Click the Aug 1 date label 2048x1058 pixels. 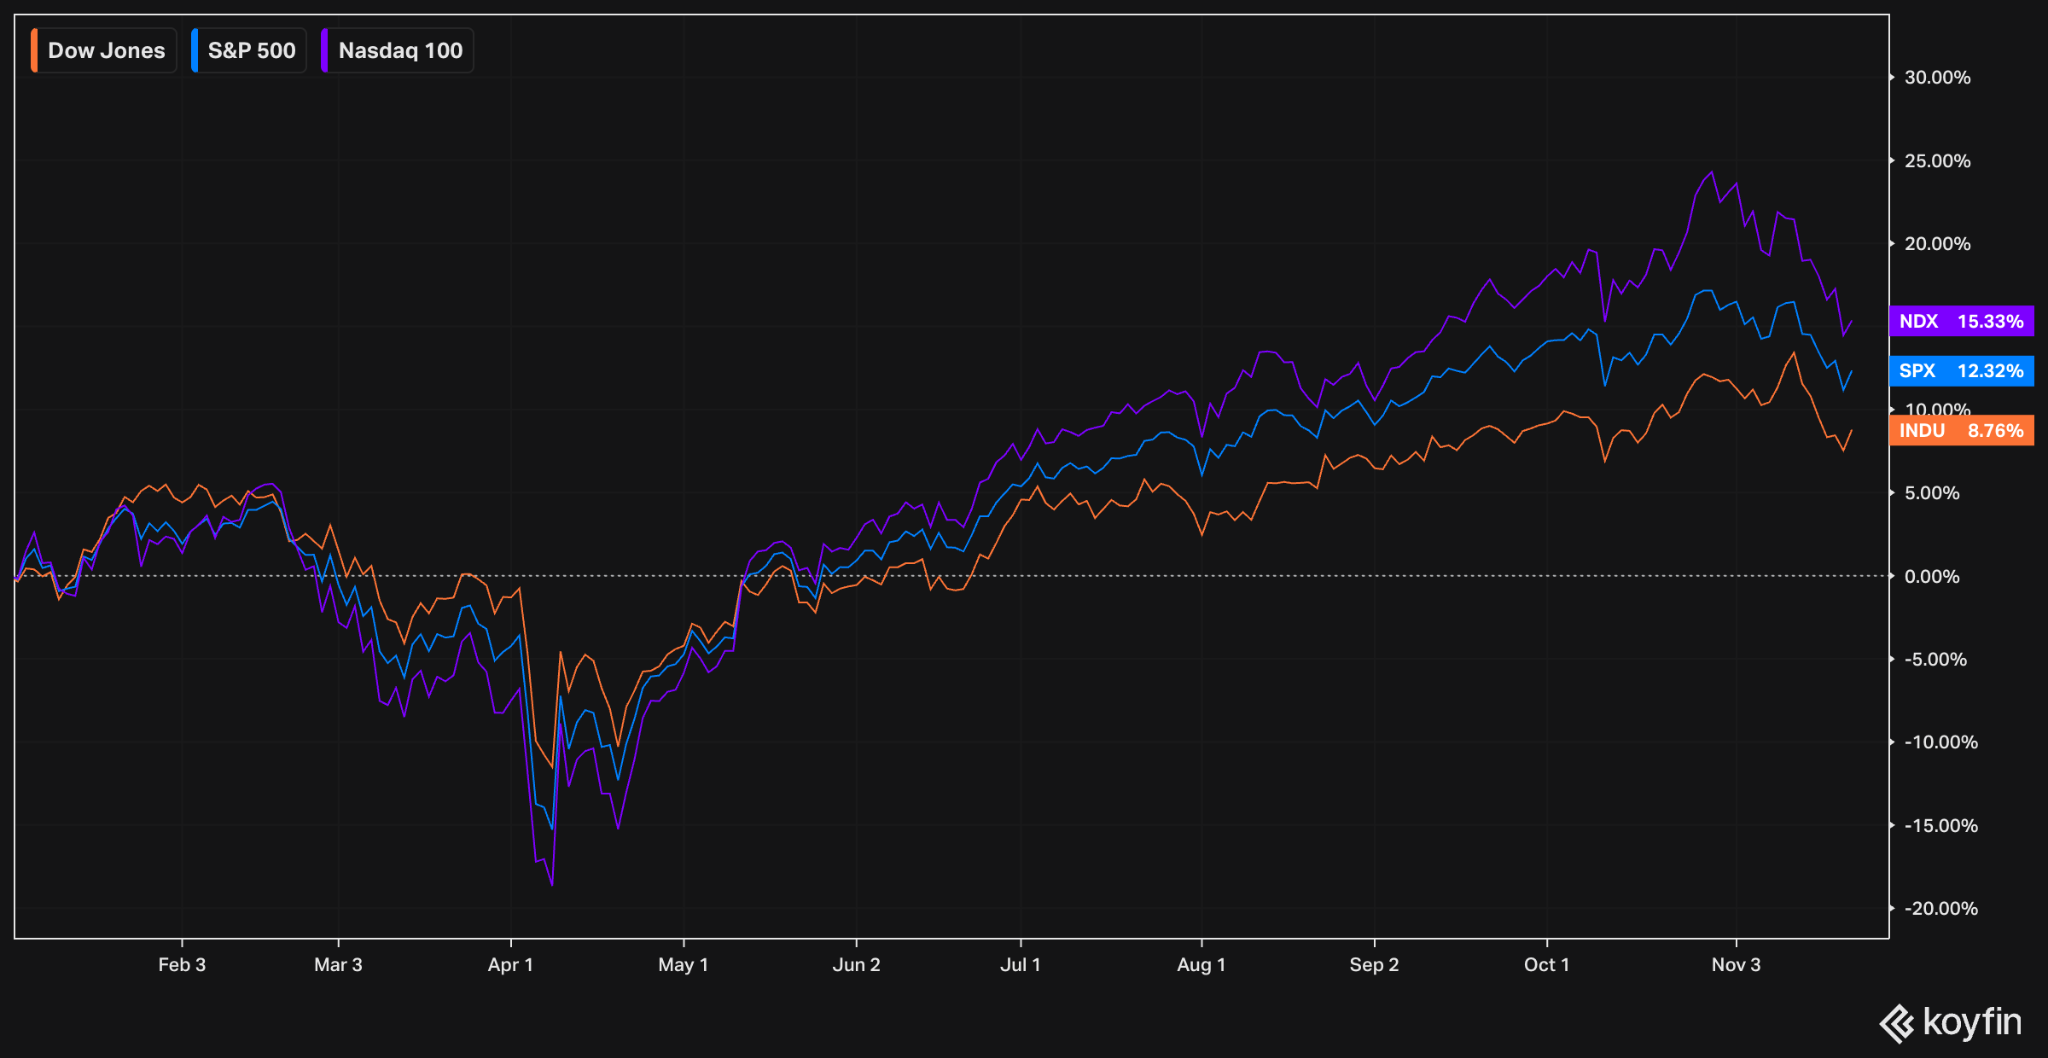click(1201, 965)
